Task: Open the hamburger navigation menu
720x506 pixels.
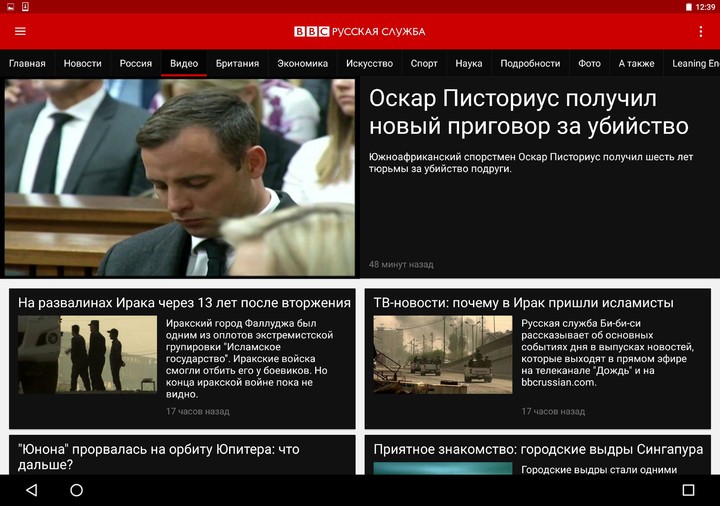Action: (20, 31)
